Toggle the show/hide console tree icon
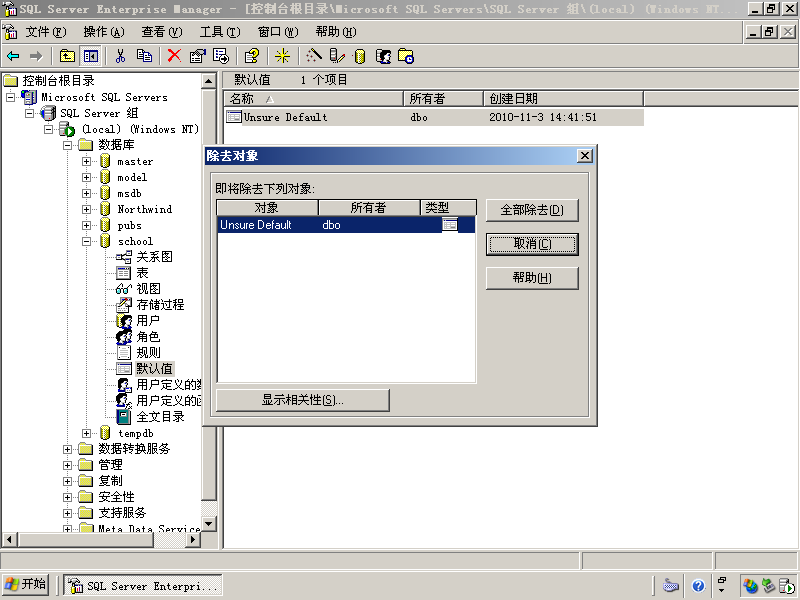The width and height of the screenshot is (800, 600). [x=91, y=56]
